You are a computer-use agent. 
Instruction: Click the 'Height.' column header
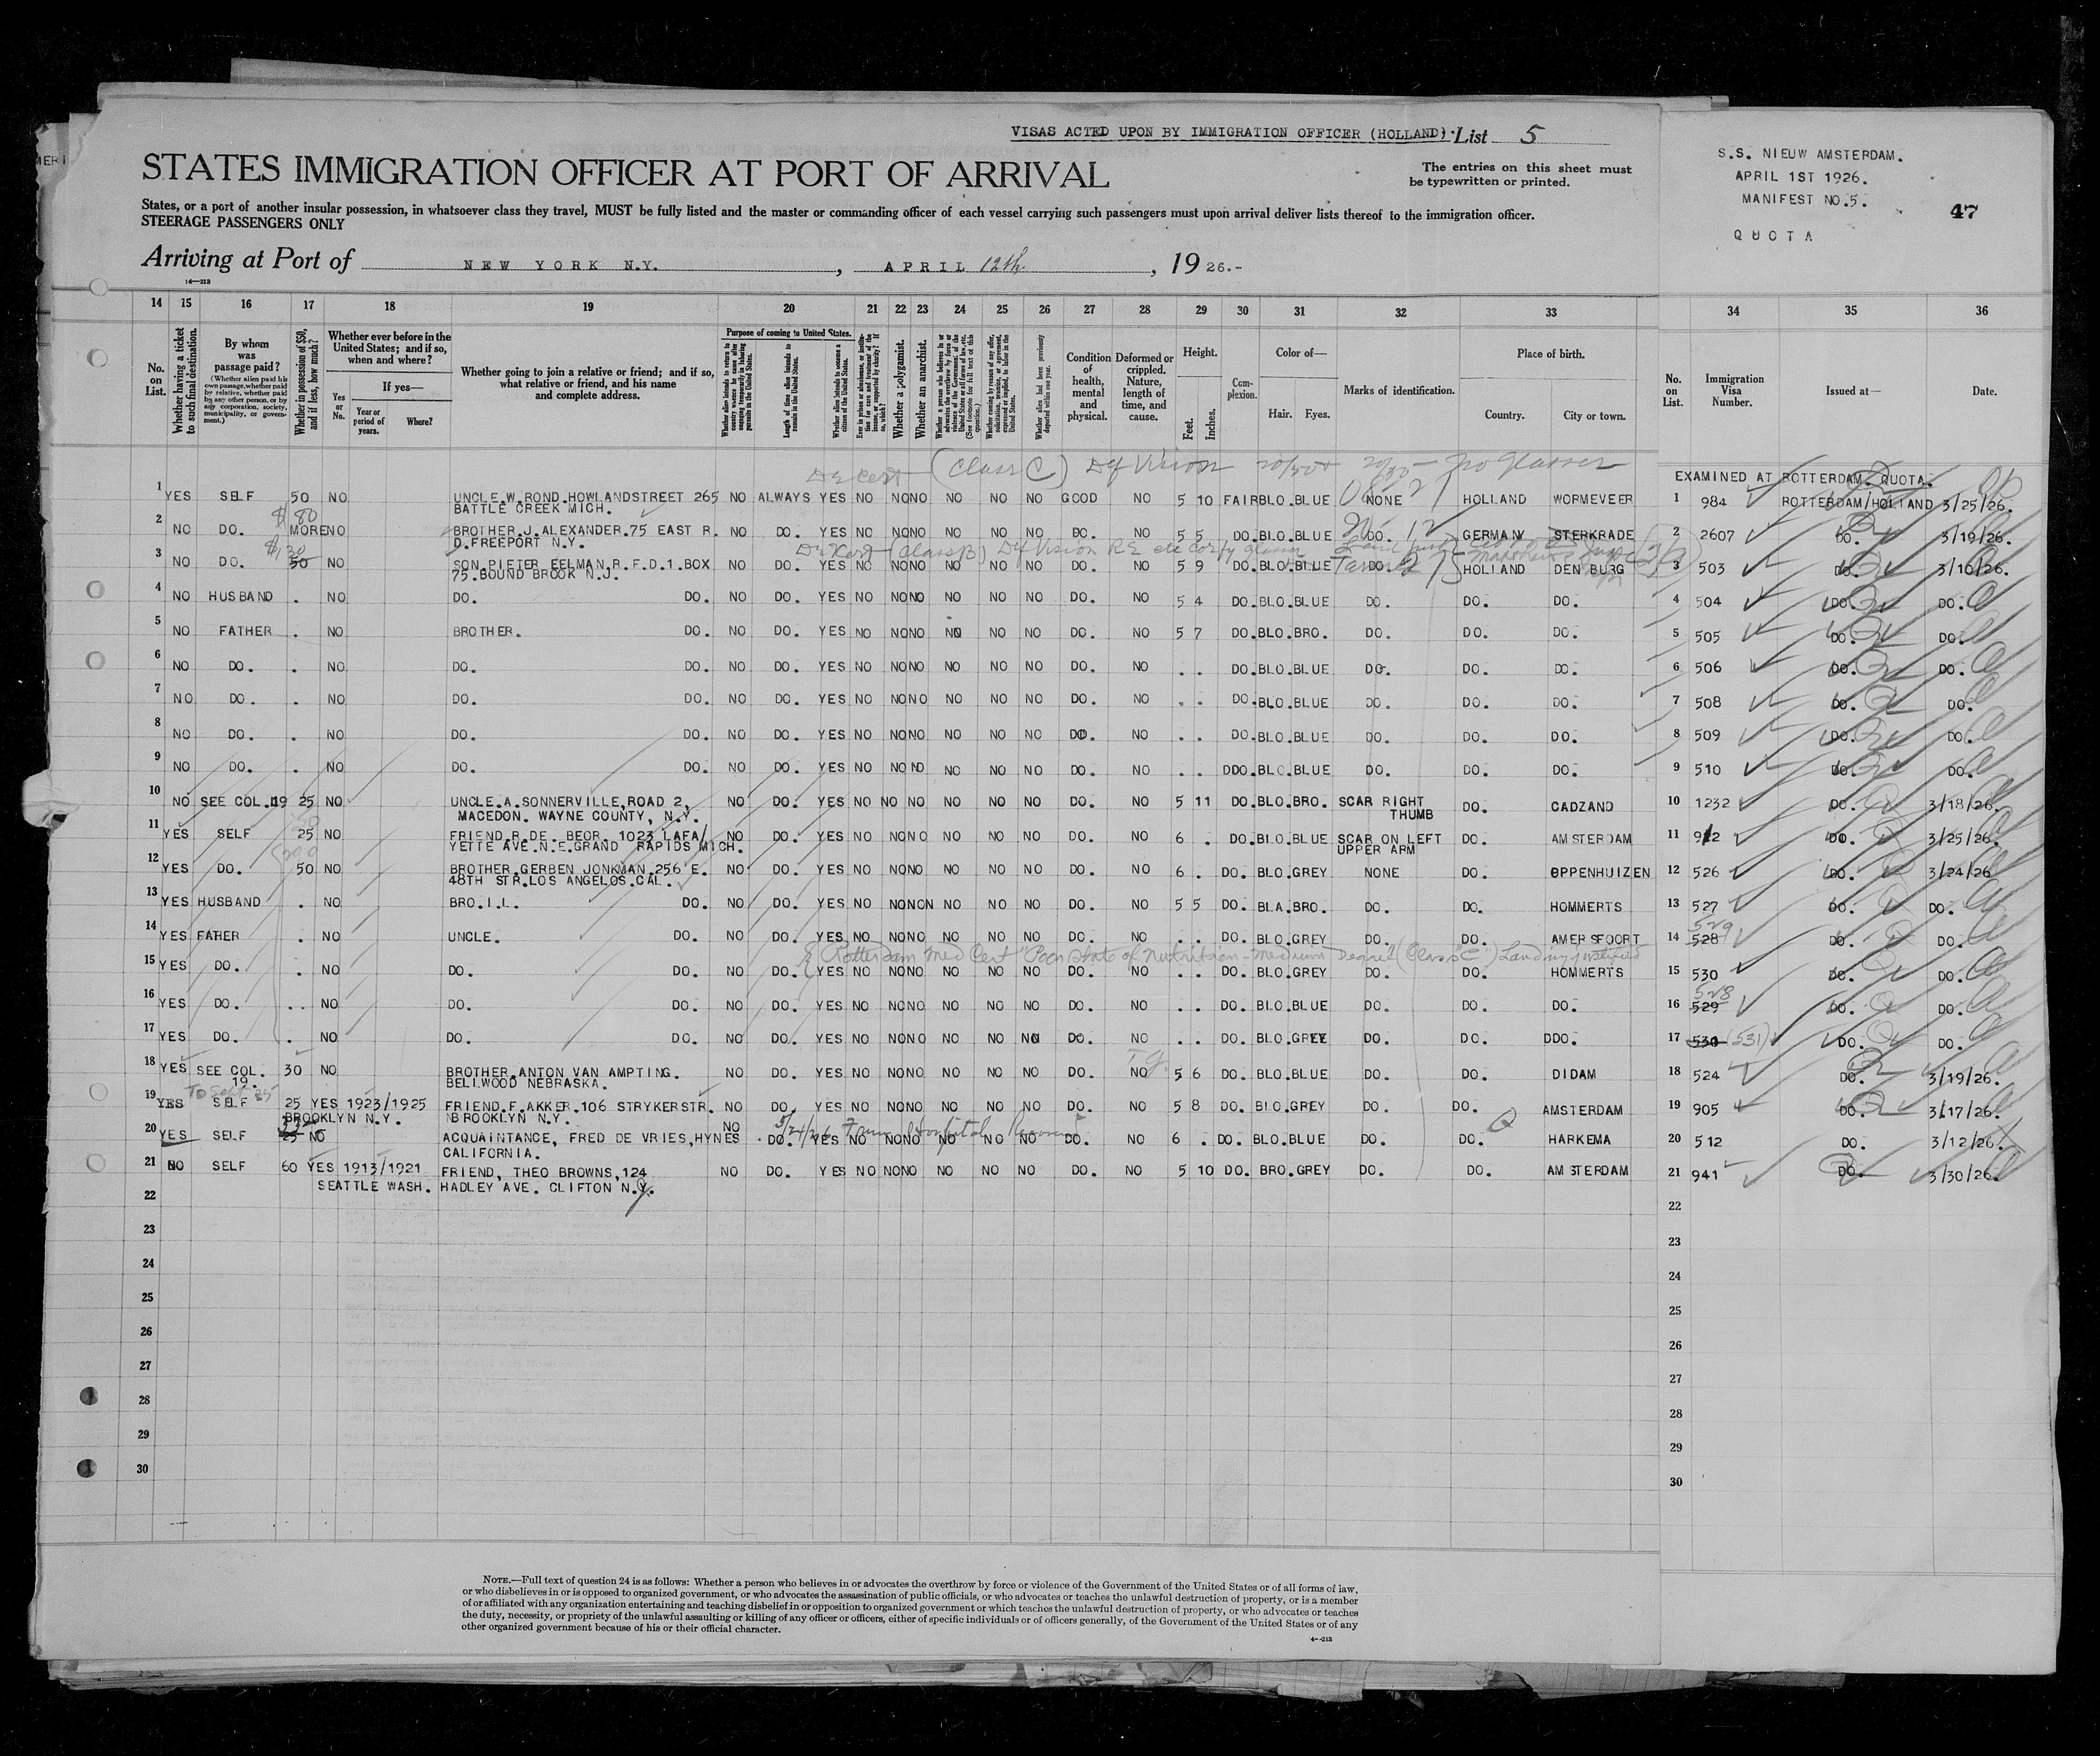pyautogui.click(x=1199, y=353)
